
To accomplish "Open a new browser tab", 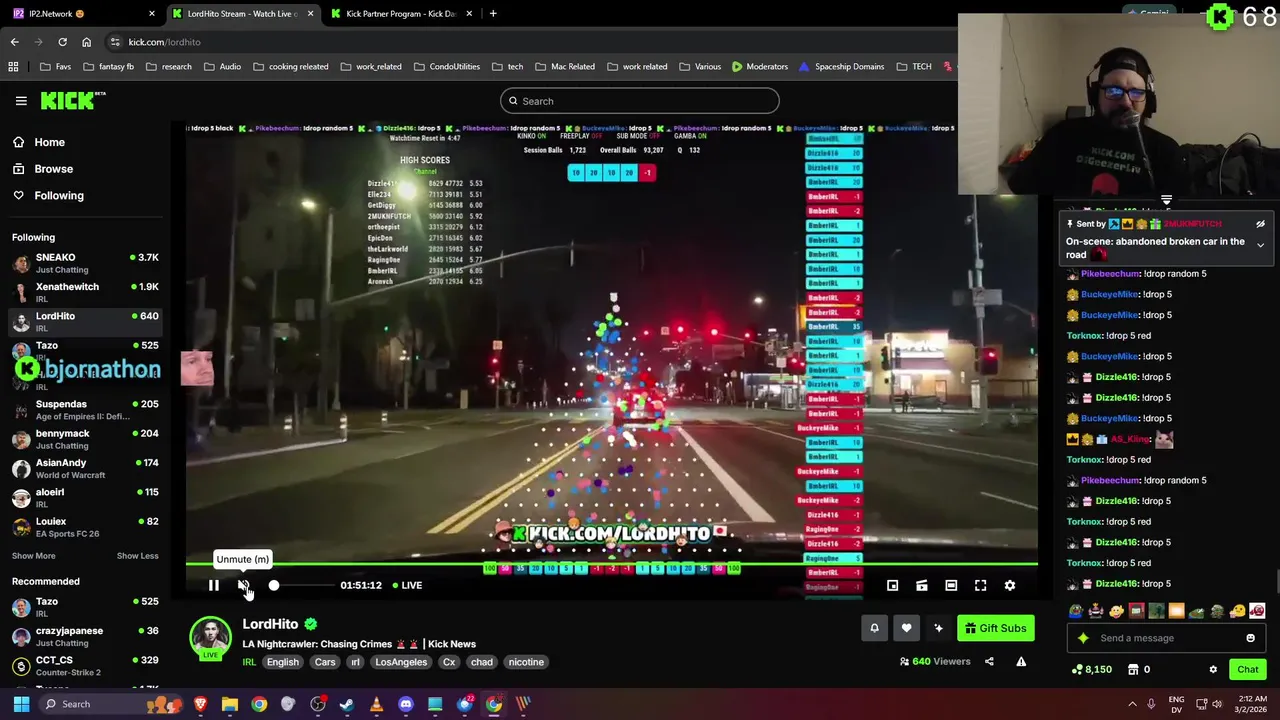I will tap(493, 14).
